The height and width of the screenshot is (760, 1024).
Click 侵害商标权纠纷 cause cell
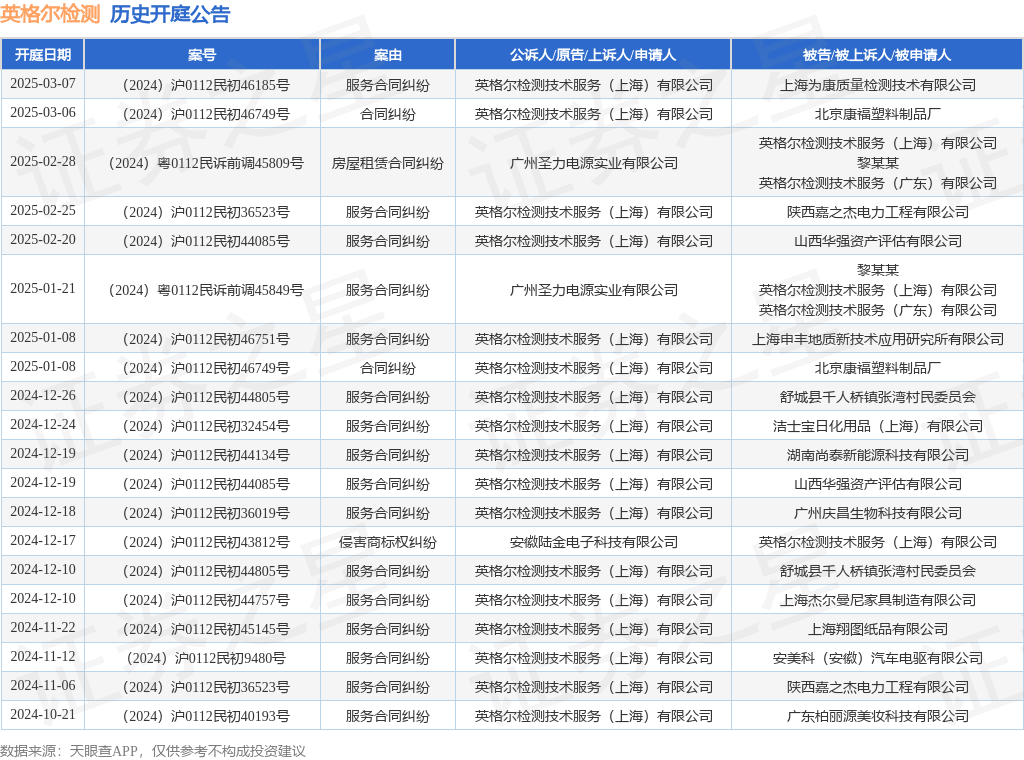point(387,542)
